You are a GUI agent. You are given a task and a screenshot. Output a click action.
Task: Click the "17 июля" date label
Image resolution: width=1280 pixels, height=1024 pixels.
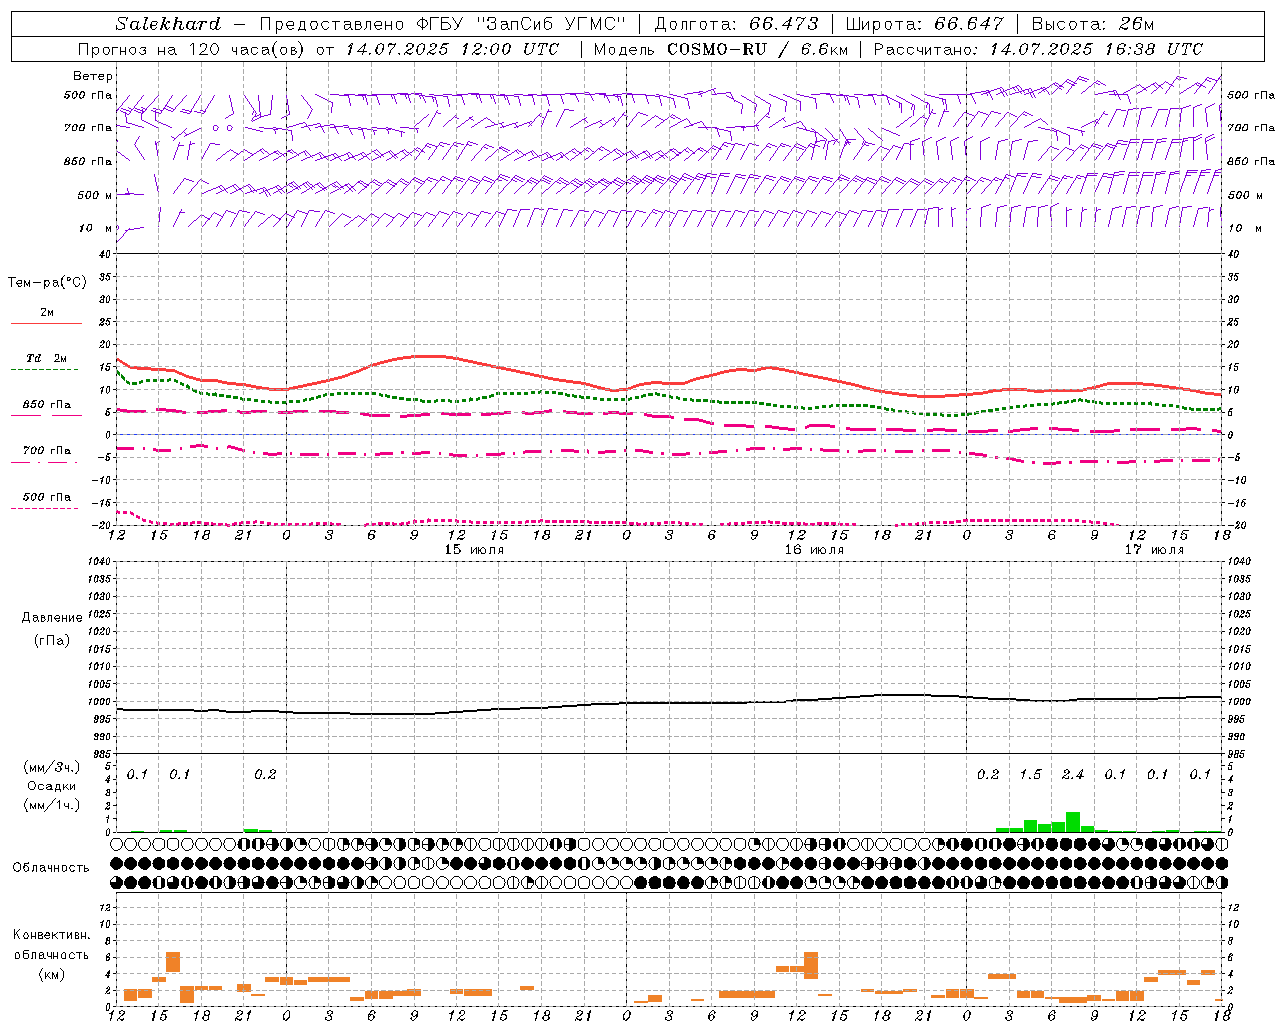click(x=1155, y=550)
